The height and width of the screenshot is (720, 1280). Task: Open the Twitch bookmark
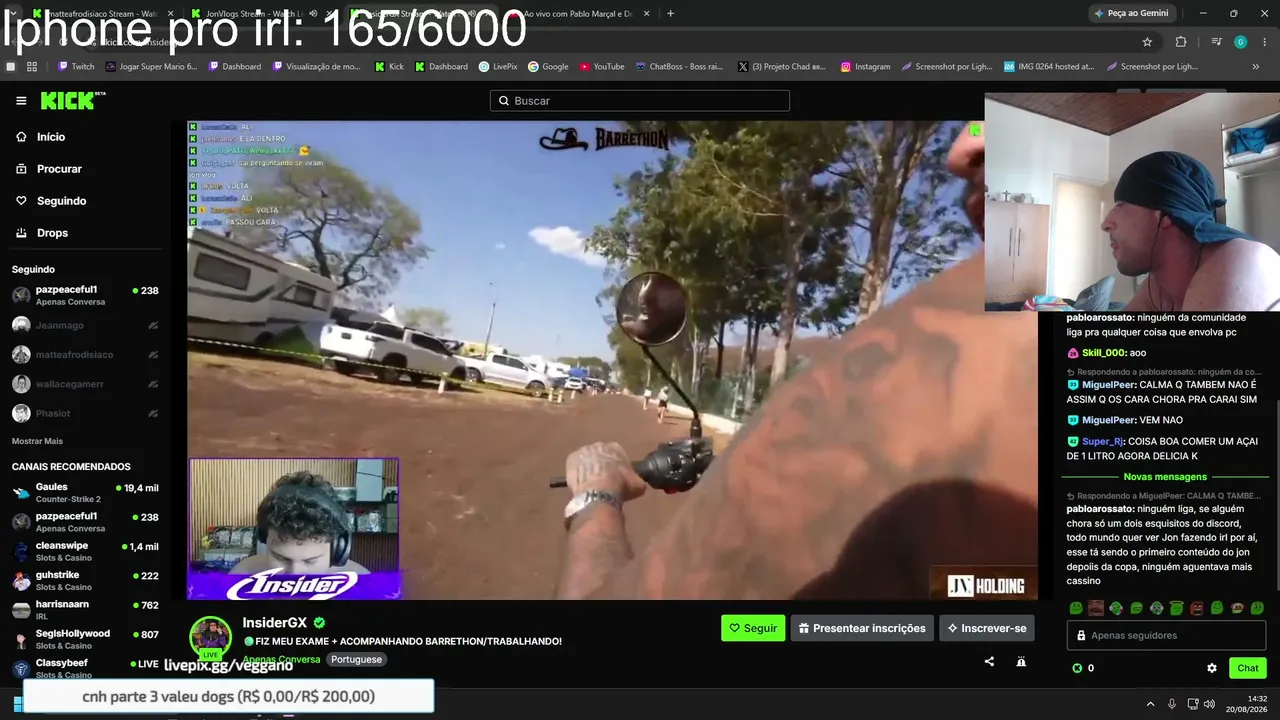pos(76,67)
